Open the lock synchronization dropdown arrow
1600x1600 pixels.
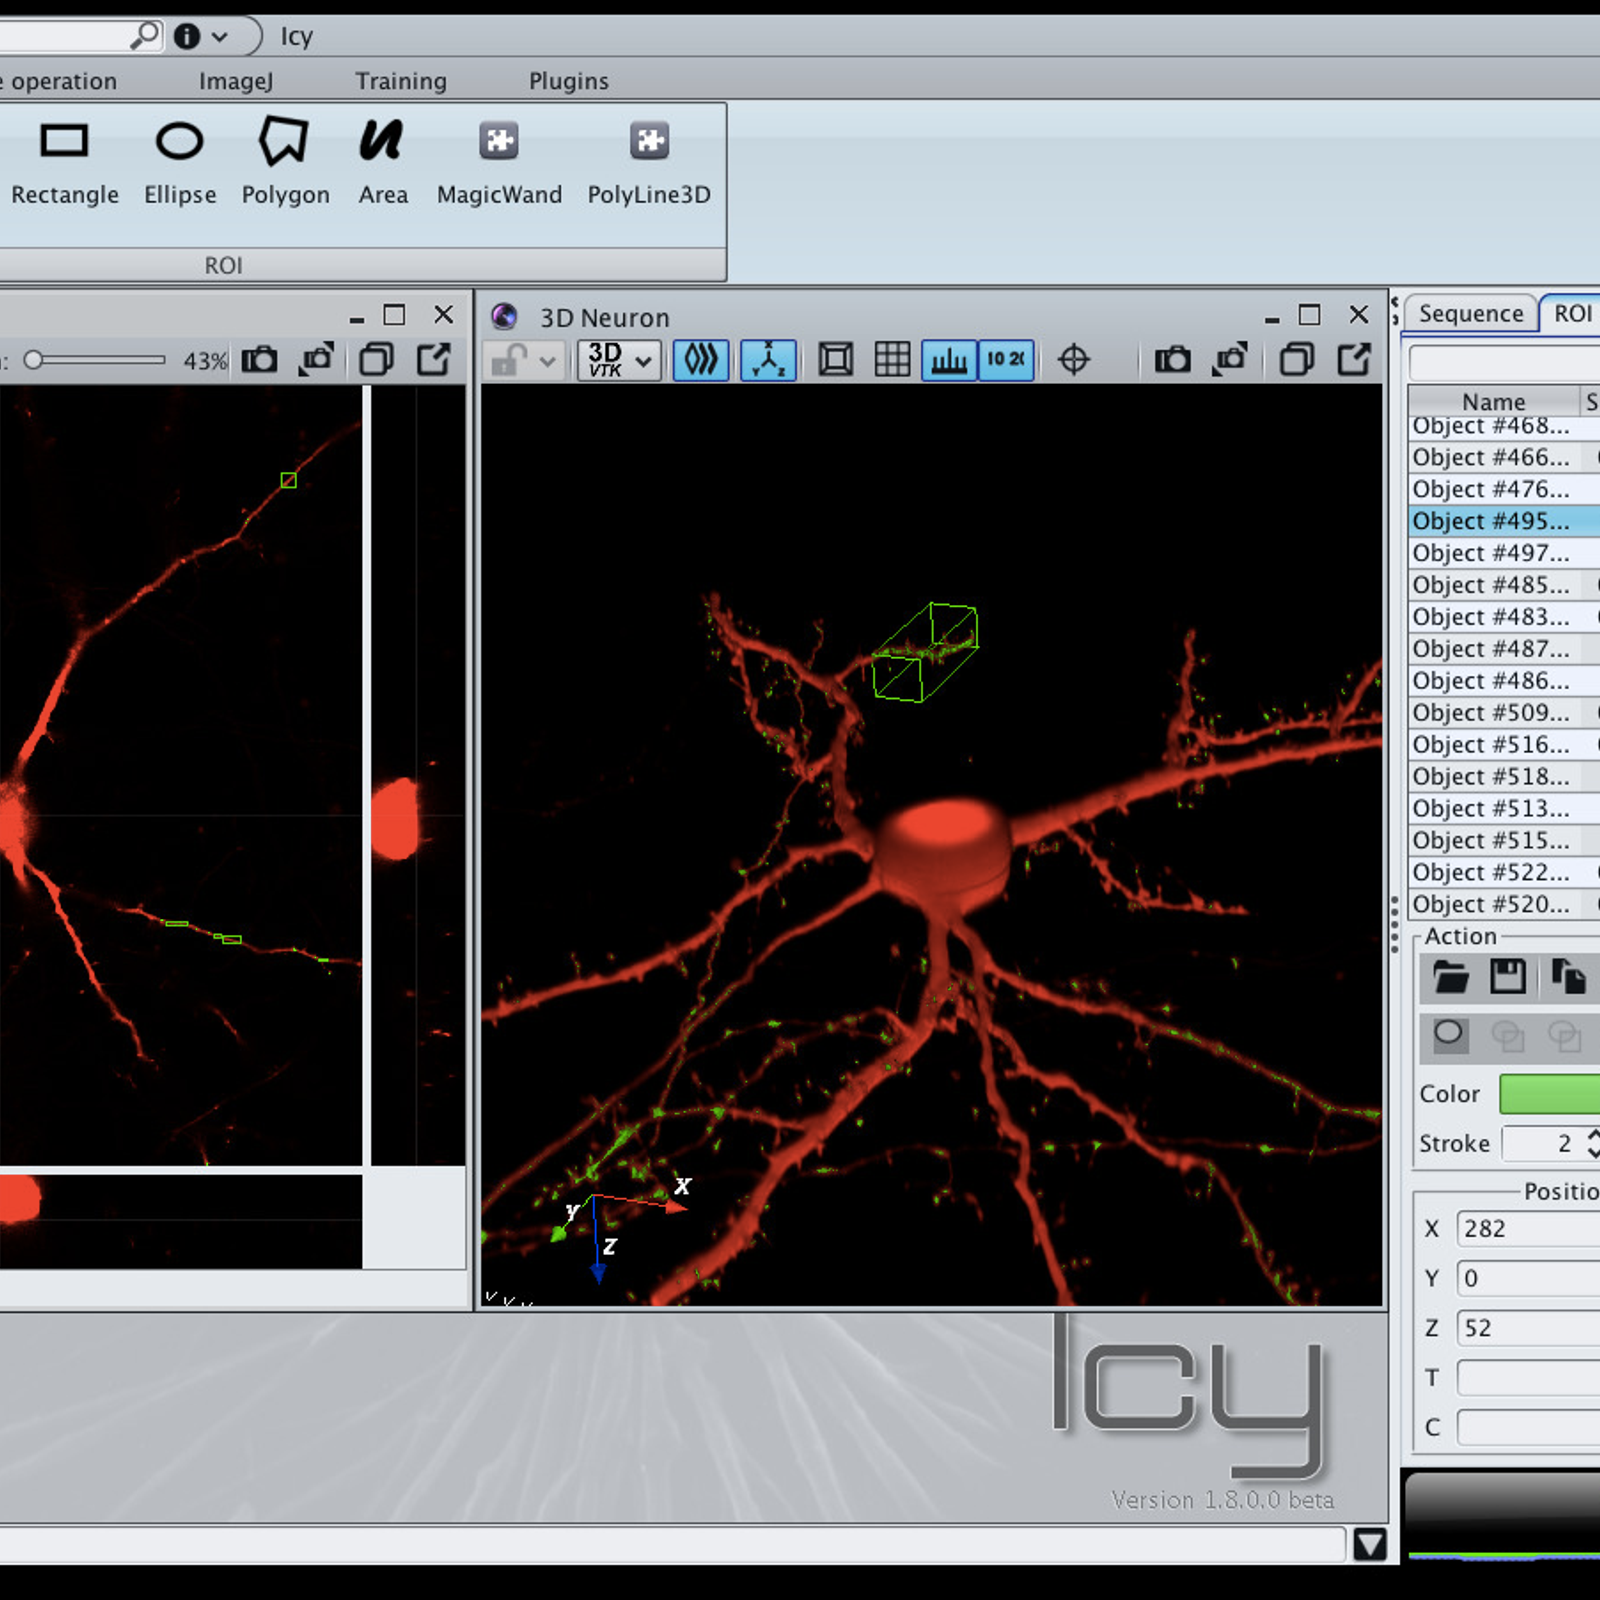548,361
